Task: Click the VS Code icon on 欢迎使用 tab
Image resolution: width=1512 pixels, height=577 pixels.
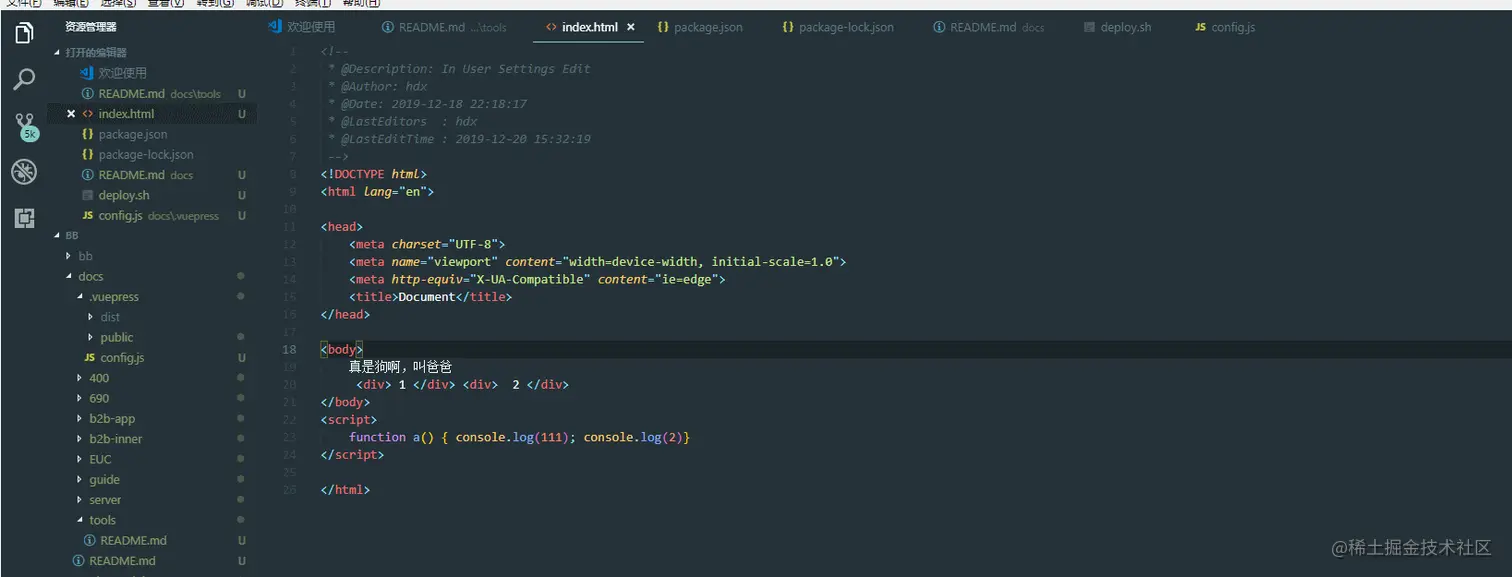Action: pos(275,27)
